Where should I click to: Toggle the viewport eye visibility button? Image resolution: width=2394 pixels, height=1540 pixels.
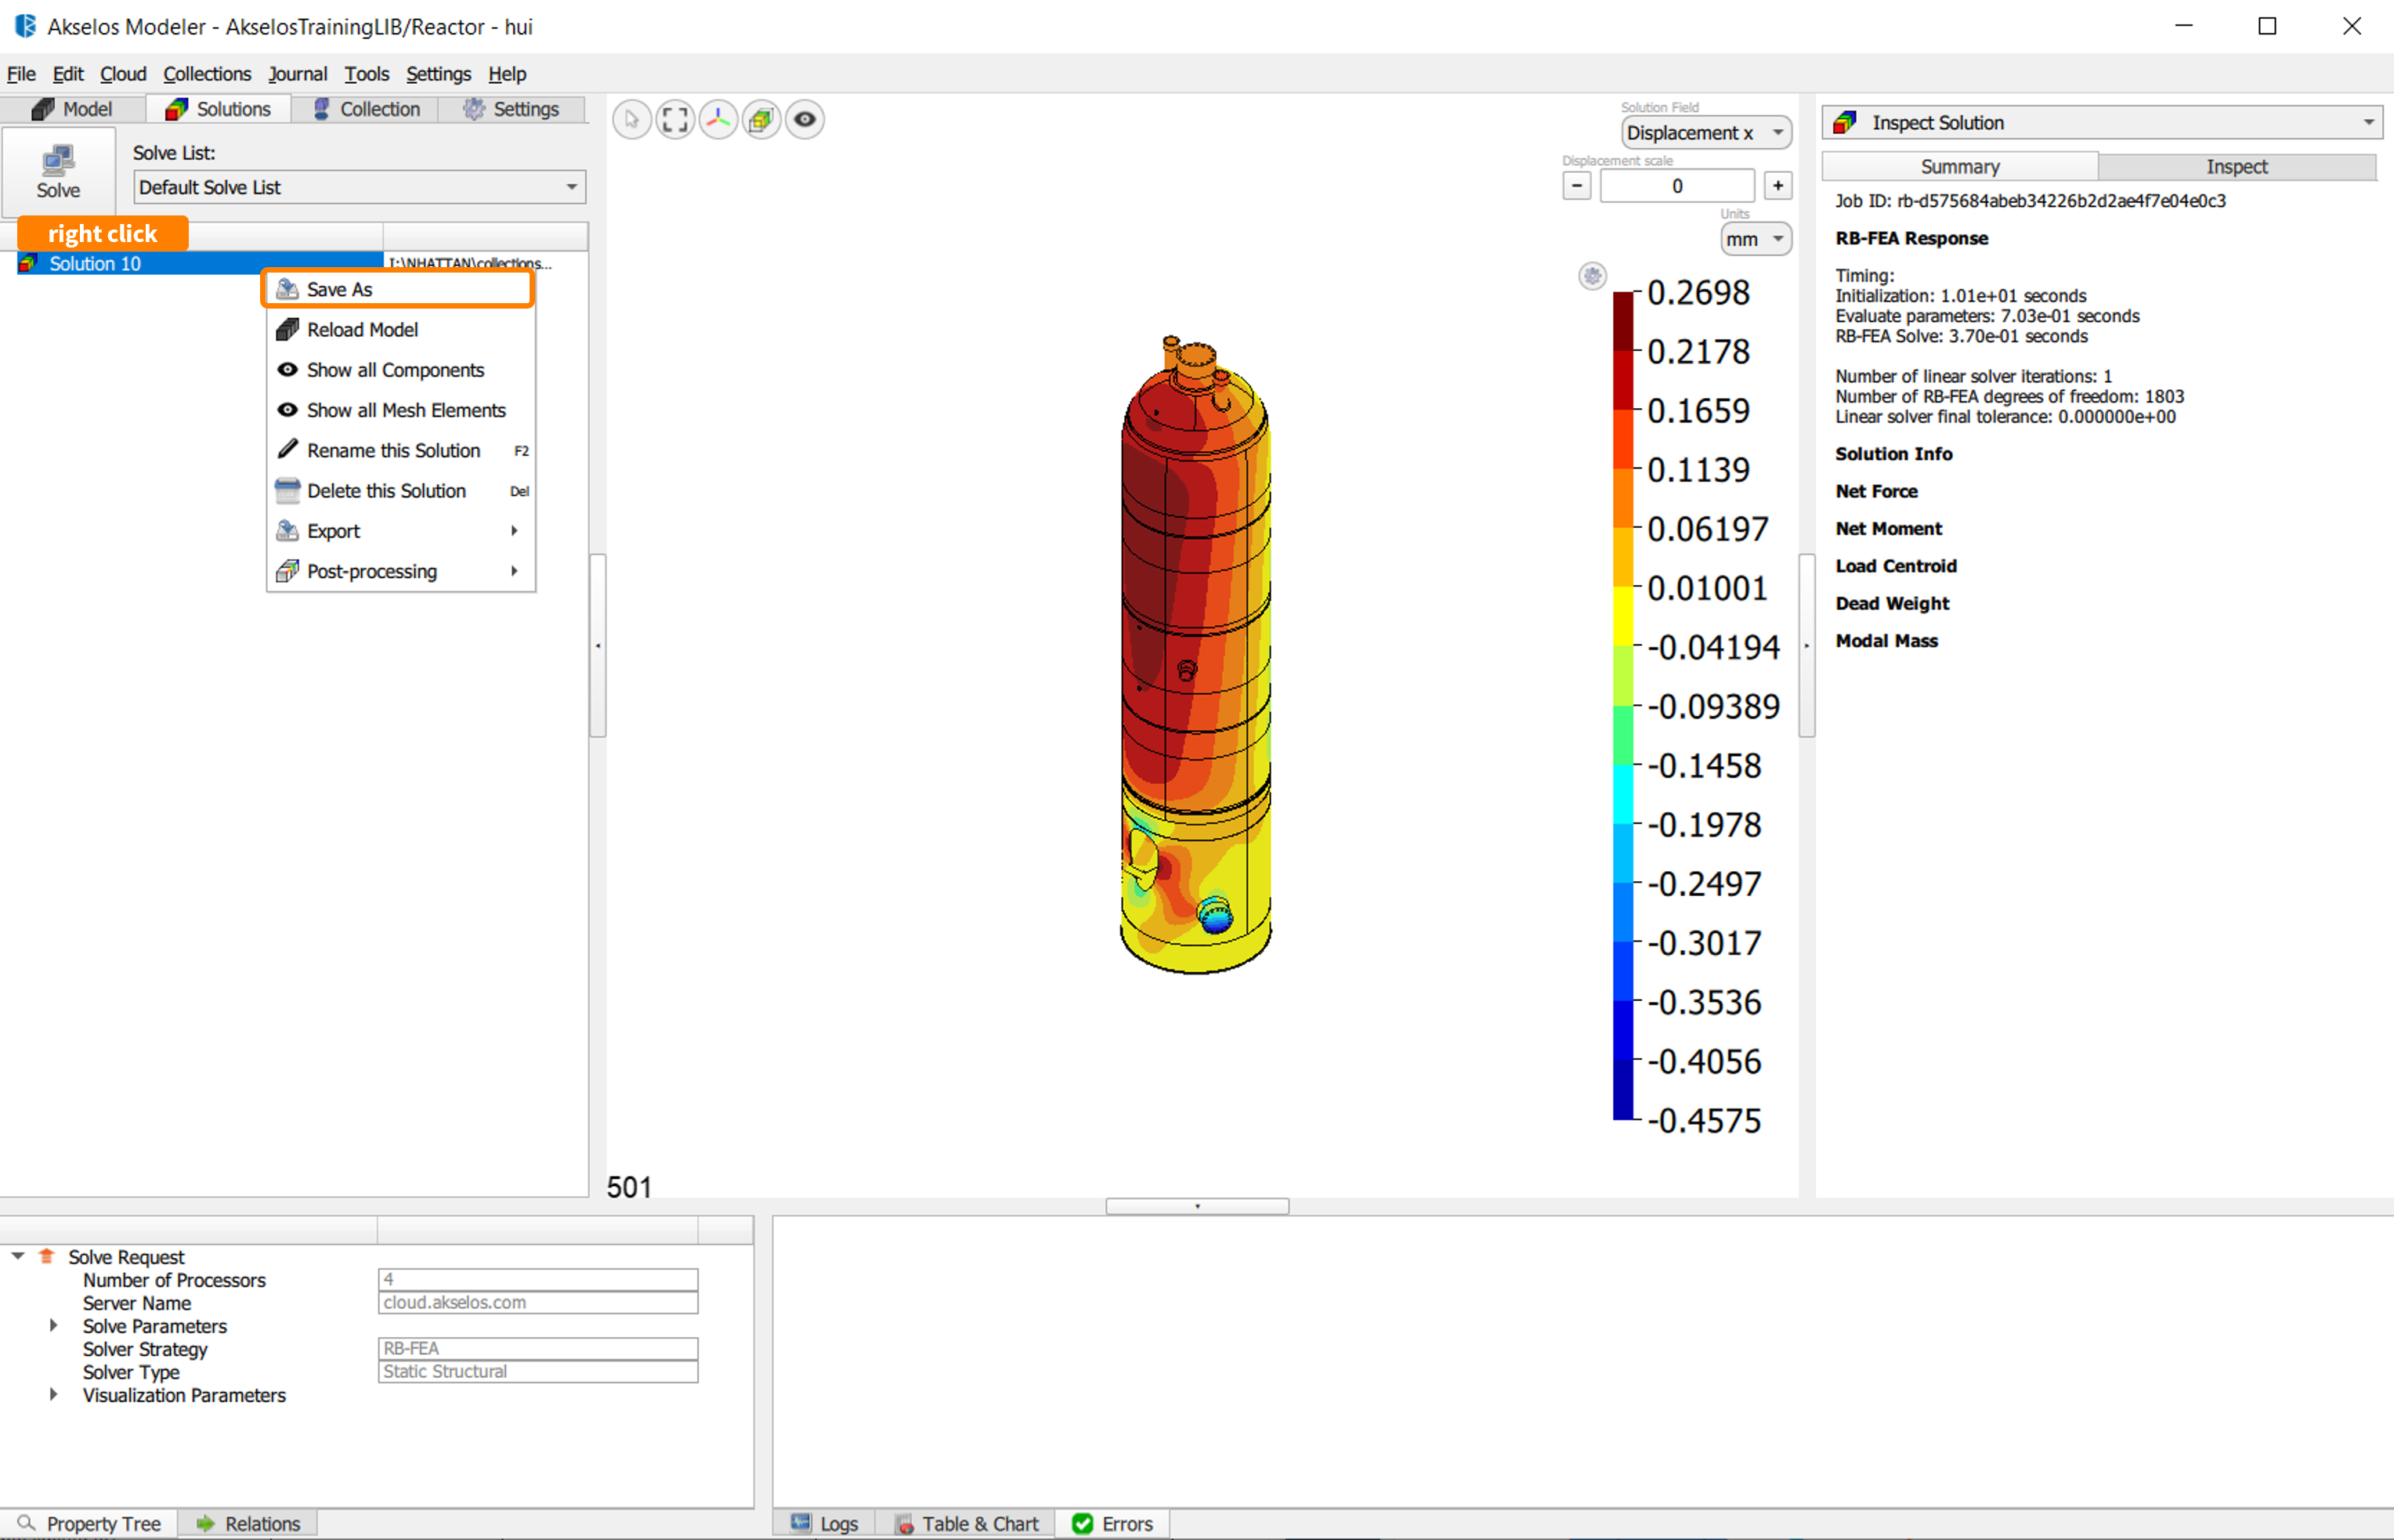[x=804, y=120]
